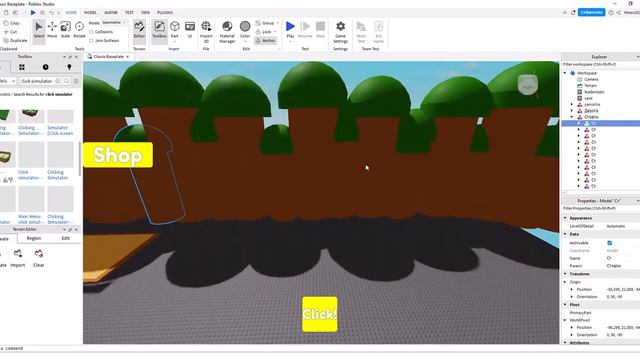Open Game Settings gear
This screenshot has width=640, height=360.
340,32
